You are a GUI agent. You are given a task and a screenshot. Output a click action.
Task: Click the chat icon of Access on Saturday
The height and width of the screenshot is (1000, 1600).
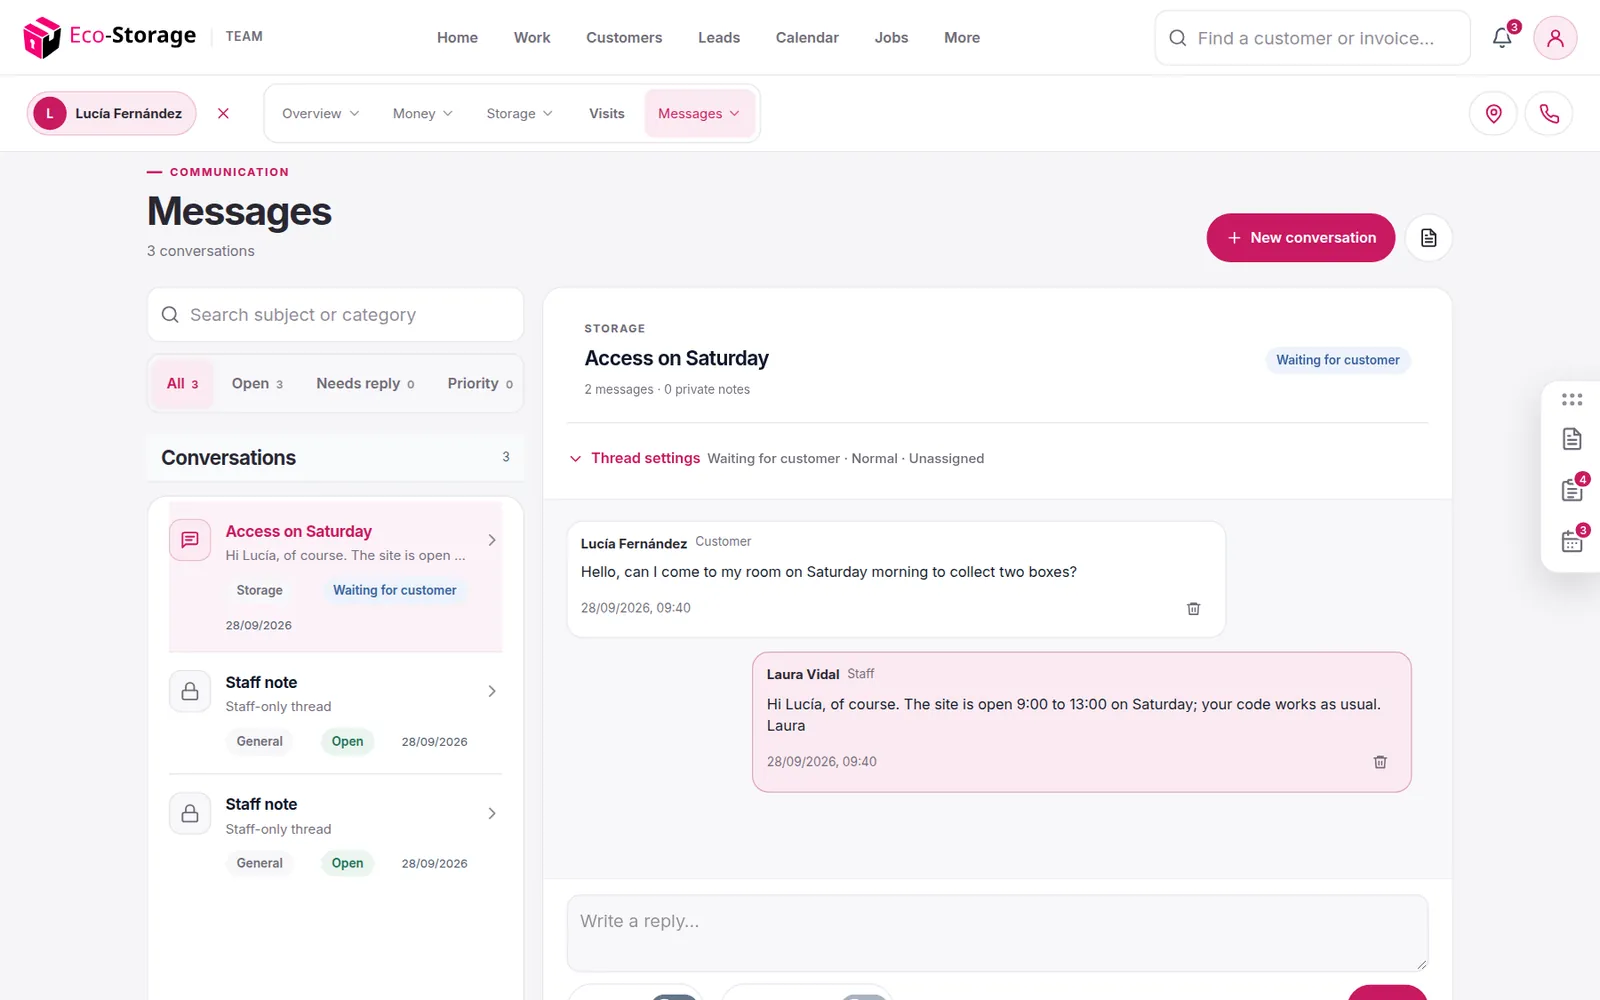(190, 540)
